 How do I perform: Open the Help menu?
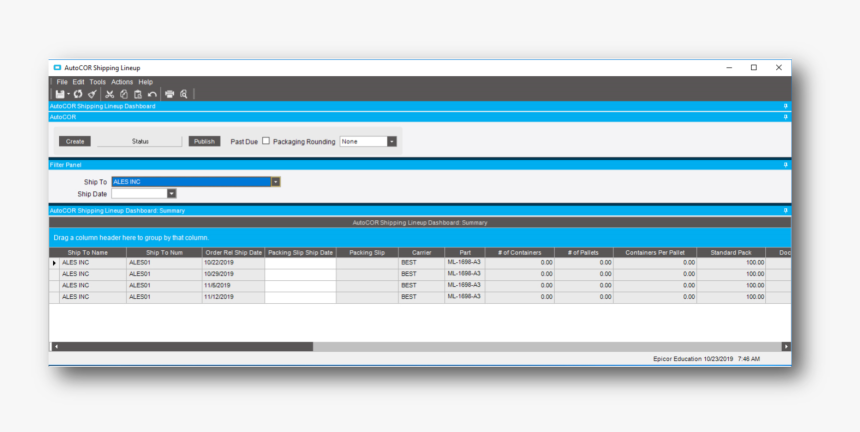(145, 82)
